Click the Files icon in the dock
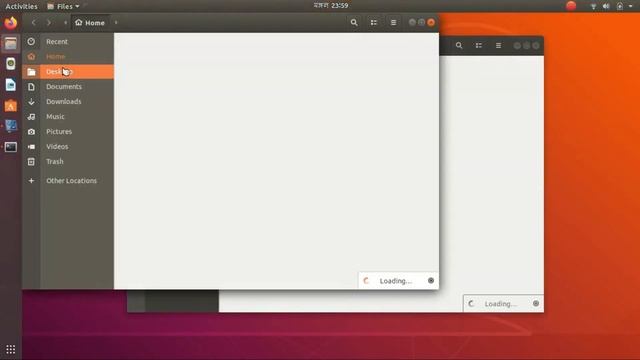The image size is (640, 360). tap(11, 43)
